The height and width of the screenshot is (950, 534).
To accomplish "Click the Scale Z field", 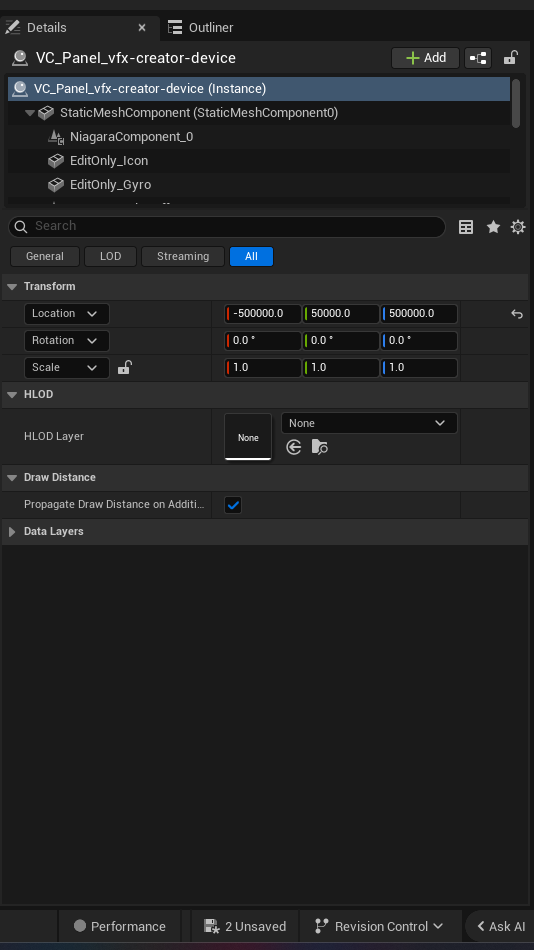I will point(419,368).
